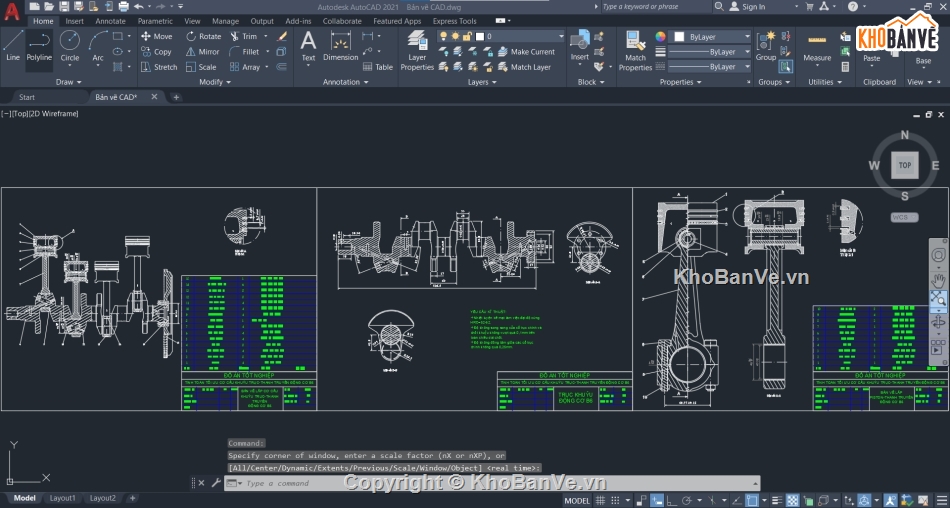
Task: Click the Match Layer button
Action: point(525,67)
